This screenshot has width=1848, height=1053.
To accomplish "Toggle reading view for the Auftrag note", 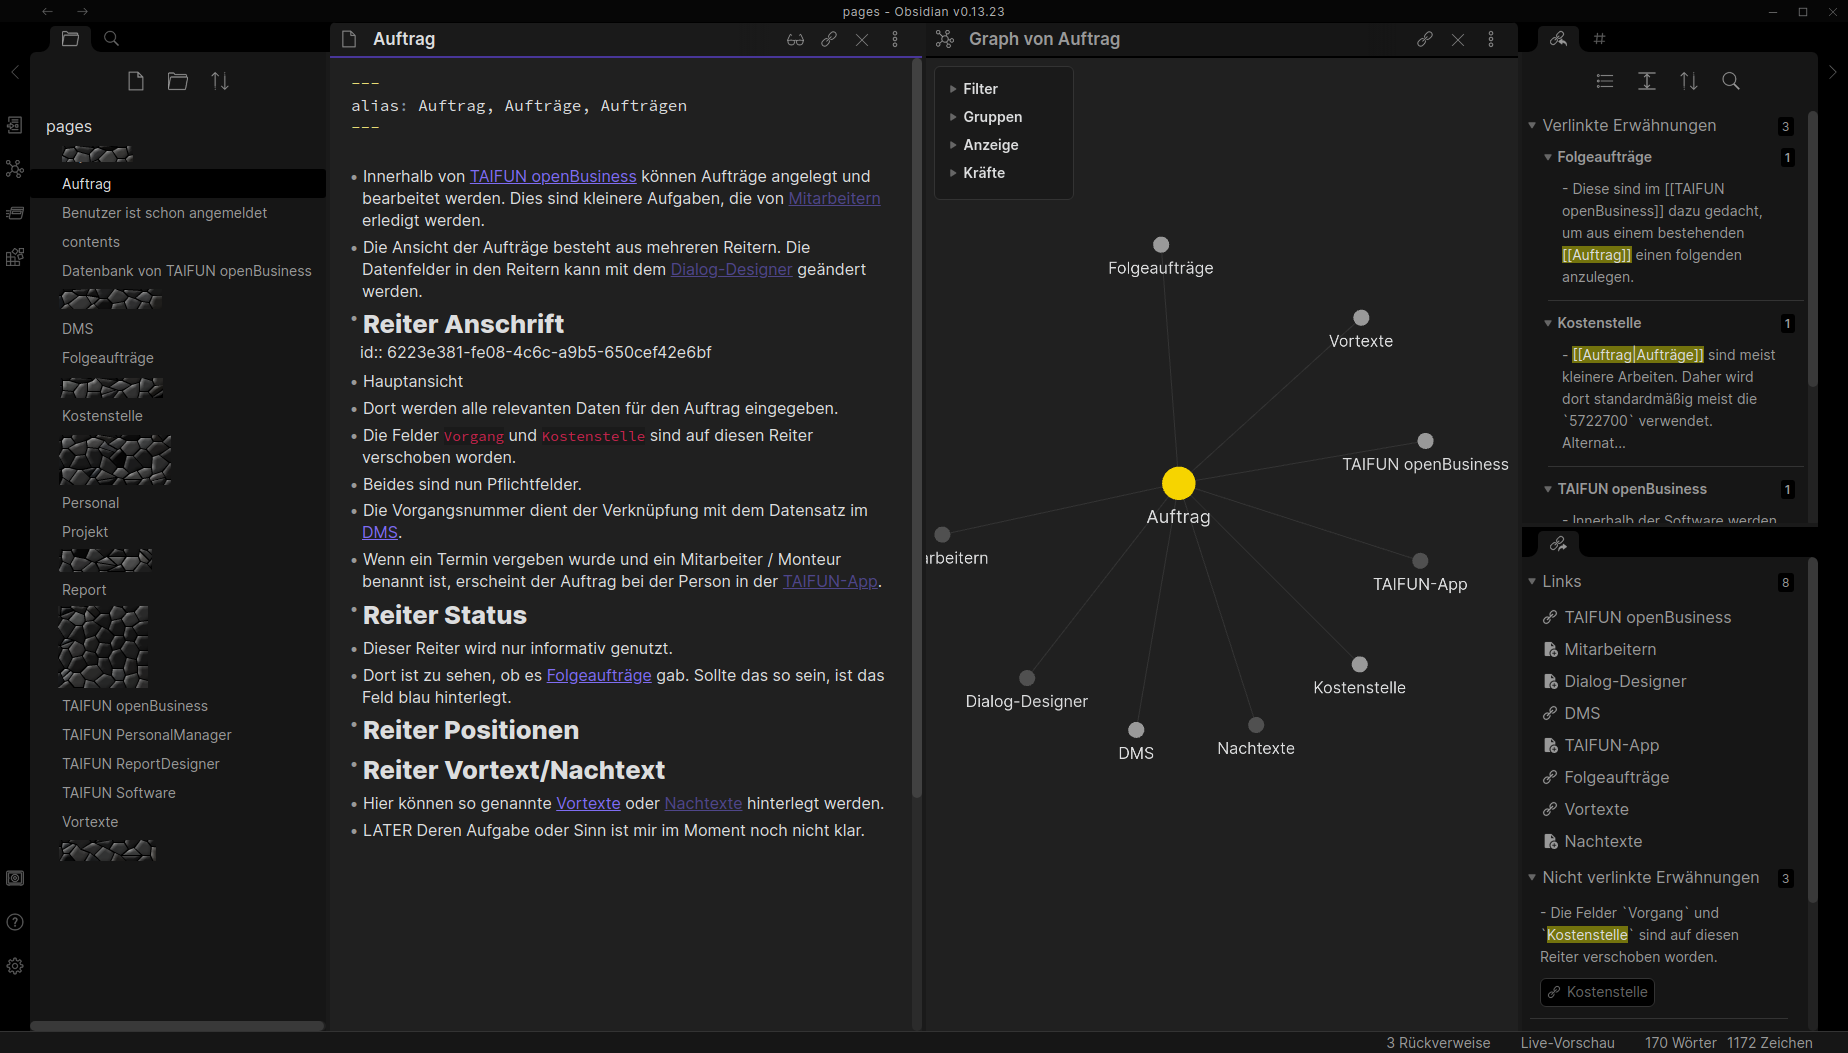I will [795, 39].
